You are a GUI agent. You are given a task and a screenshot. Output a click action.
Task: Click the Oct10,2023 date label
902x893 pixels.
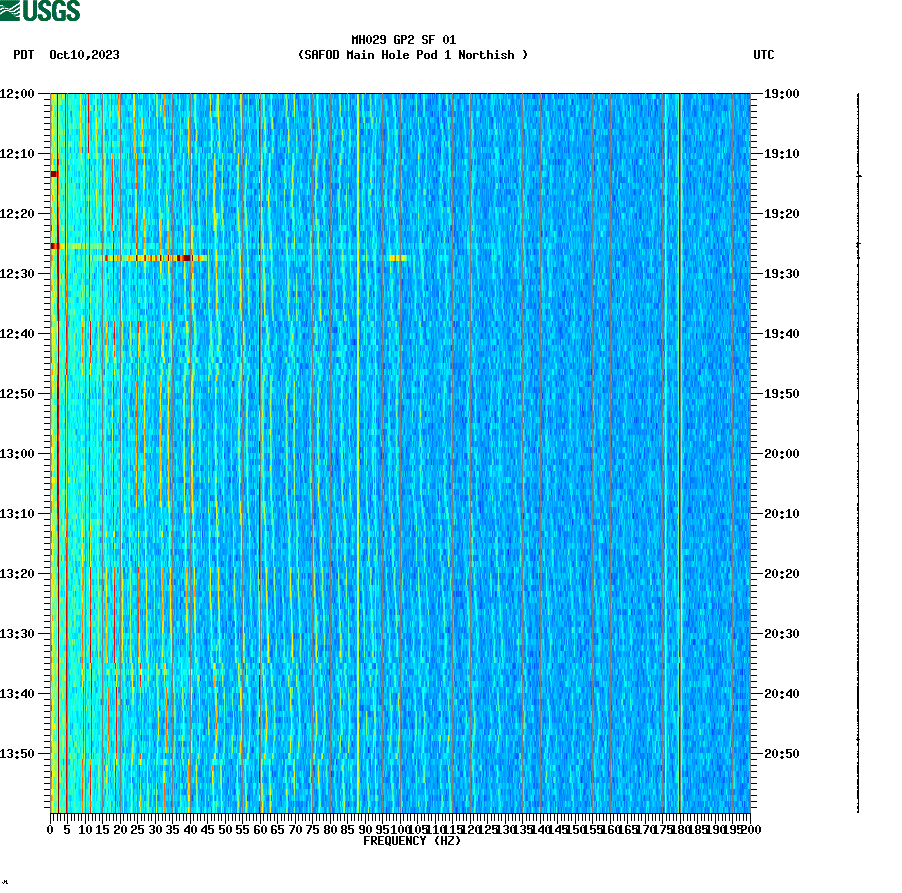84,55
